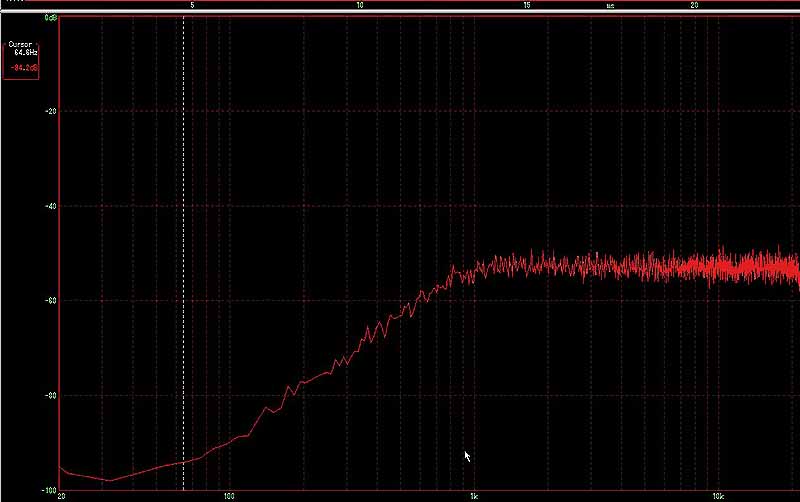Click the 0dB label on level axis

(x=49, y=19)
